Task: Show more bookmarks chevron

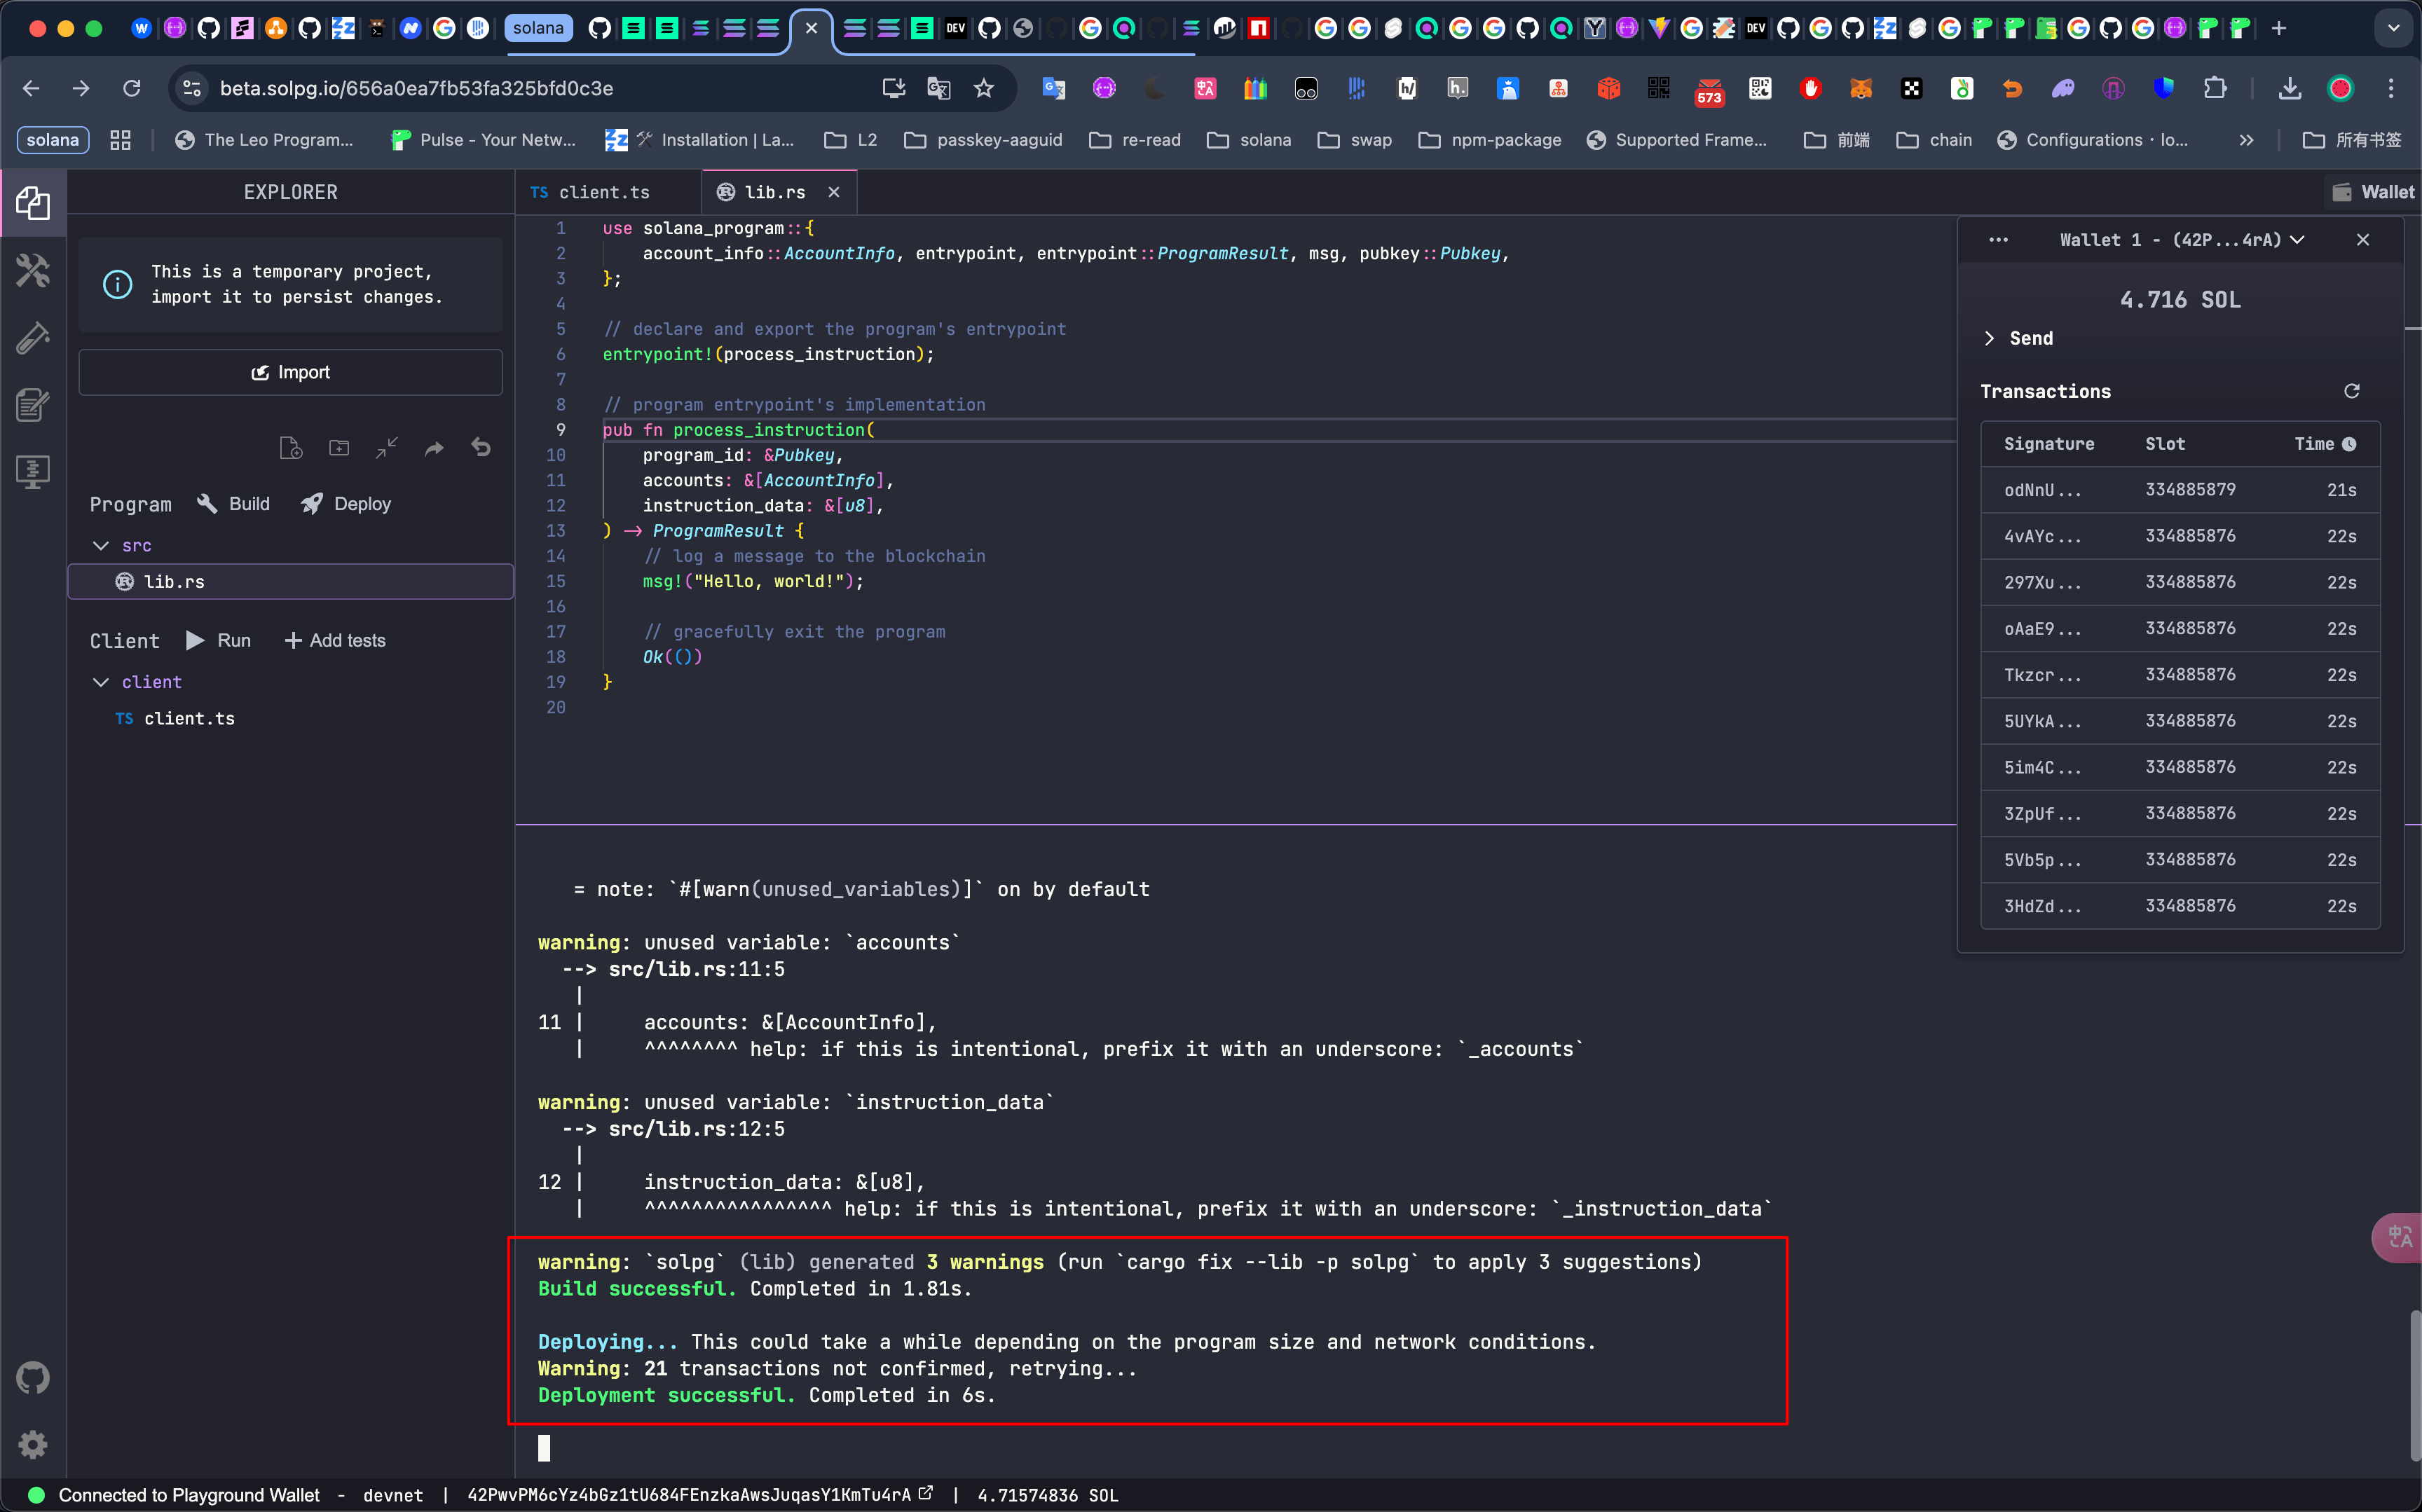Action: (2246, 140)
